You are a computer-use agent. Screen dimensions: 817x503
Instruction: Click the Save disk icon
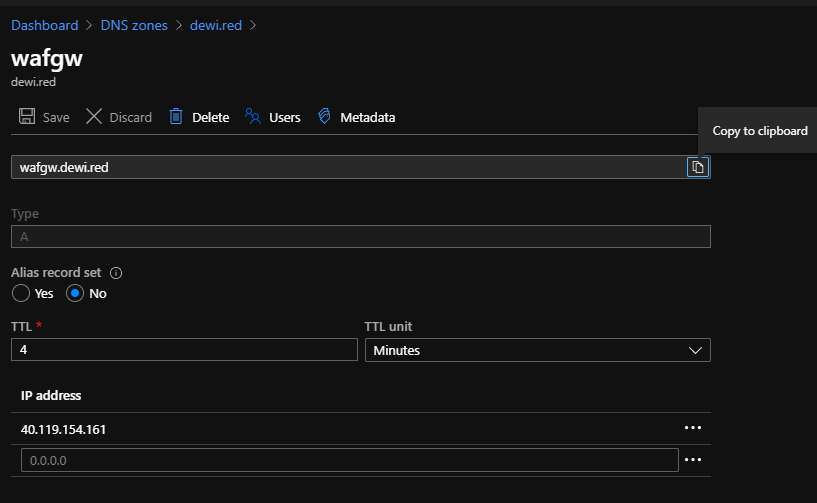click(27, 117)
